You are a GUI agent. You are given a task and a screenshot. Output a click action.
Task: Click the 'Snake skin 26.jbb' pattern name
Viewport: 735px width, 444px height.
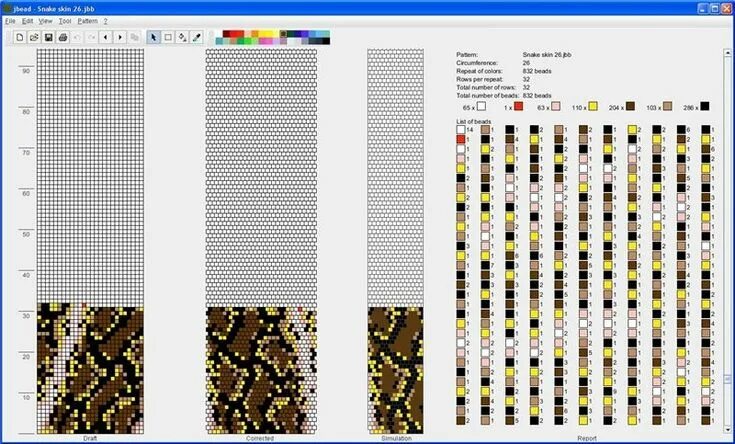547,55
